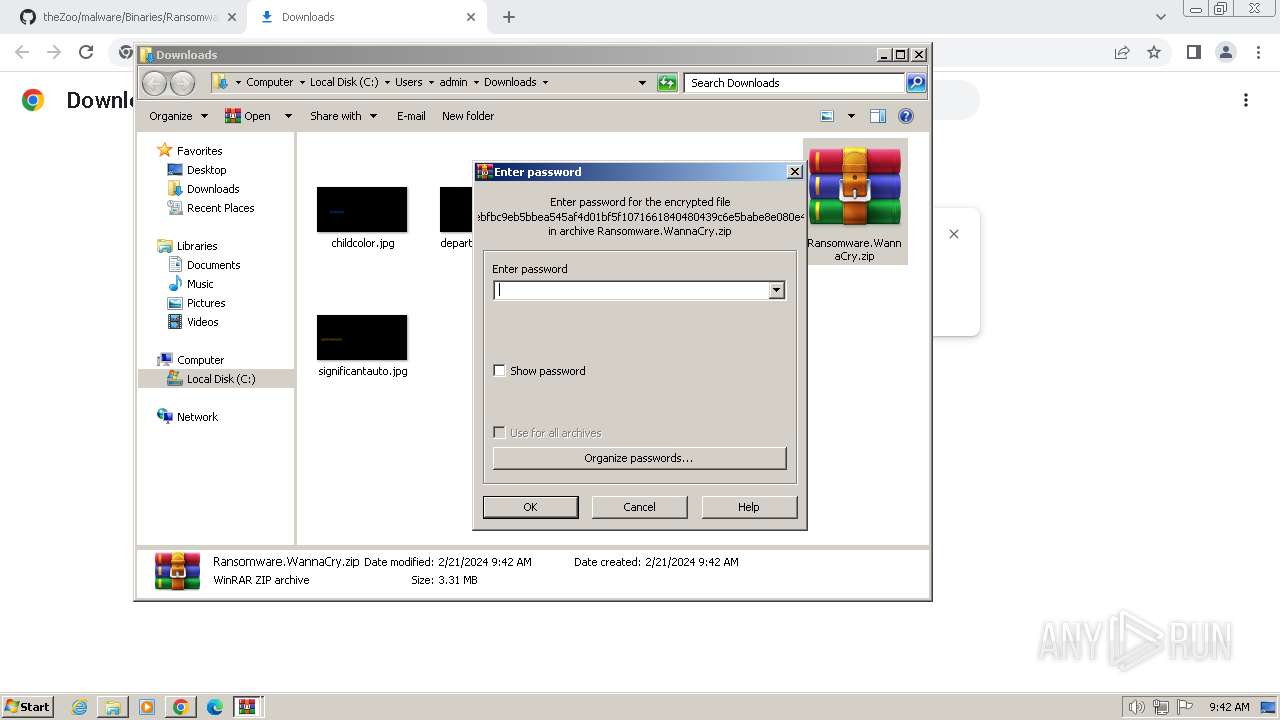This screenshot has width=1280, height=720.
Task: Switch to Chrome on the taskbar
Action: tap(181, 707)
